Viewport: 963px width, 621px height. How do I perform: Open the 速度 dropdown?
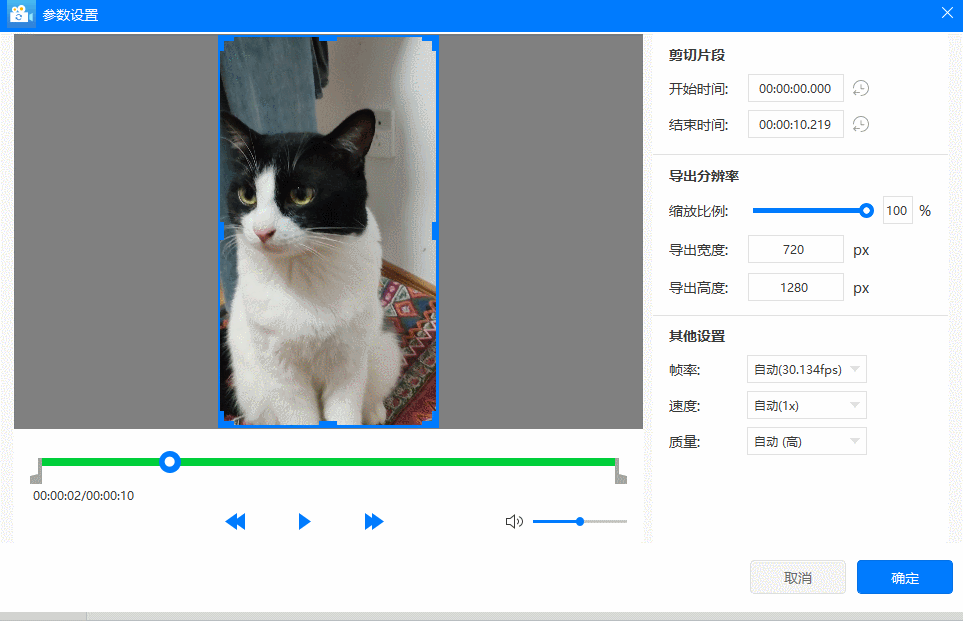tap(806, 405)
